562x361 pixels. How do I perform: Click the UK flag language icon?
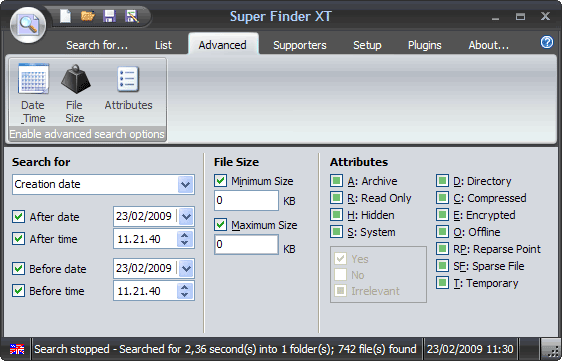click(x=17, y=349)
